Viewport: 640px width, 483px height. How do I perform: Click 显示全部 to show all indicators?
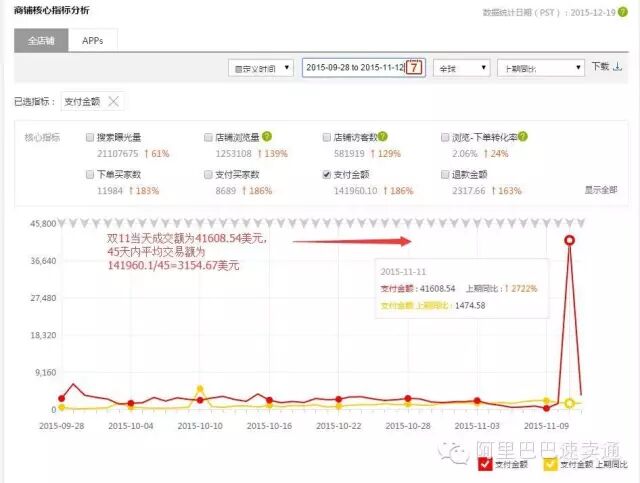(601, 190)
